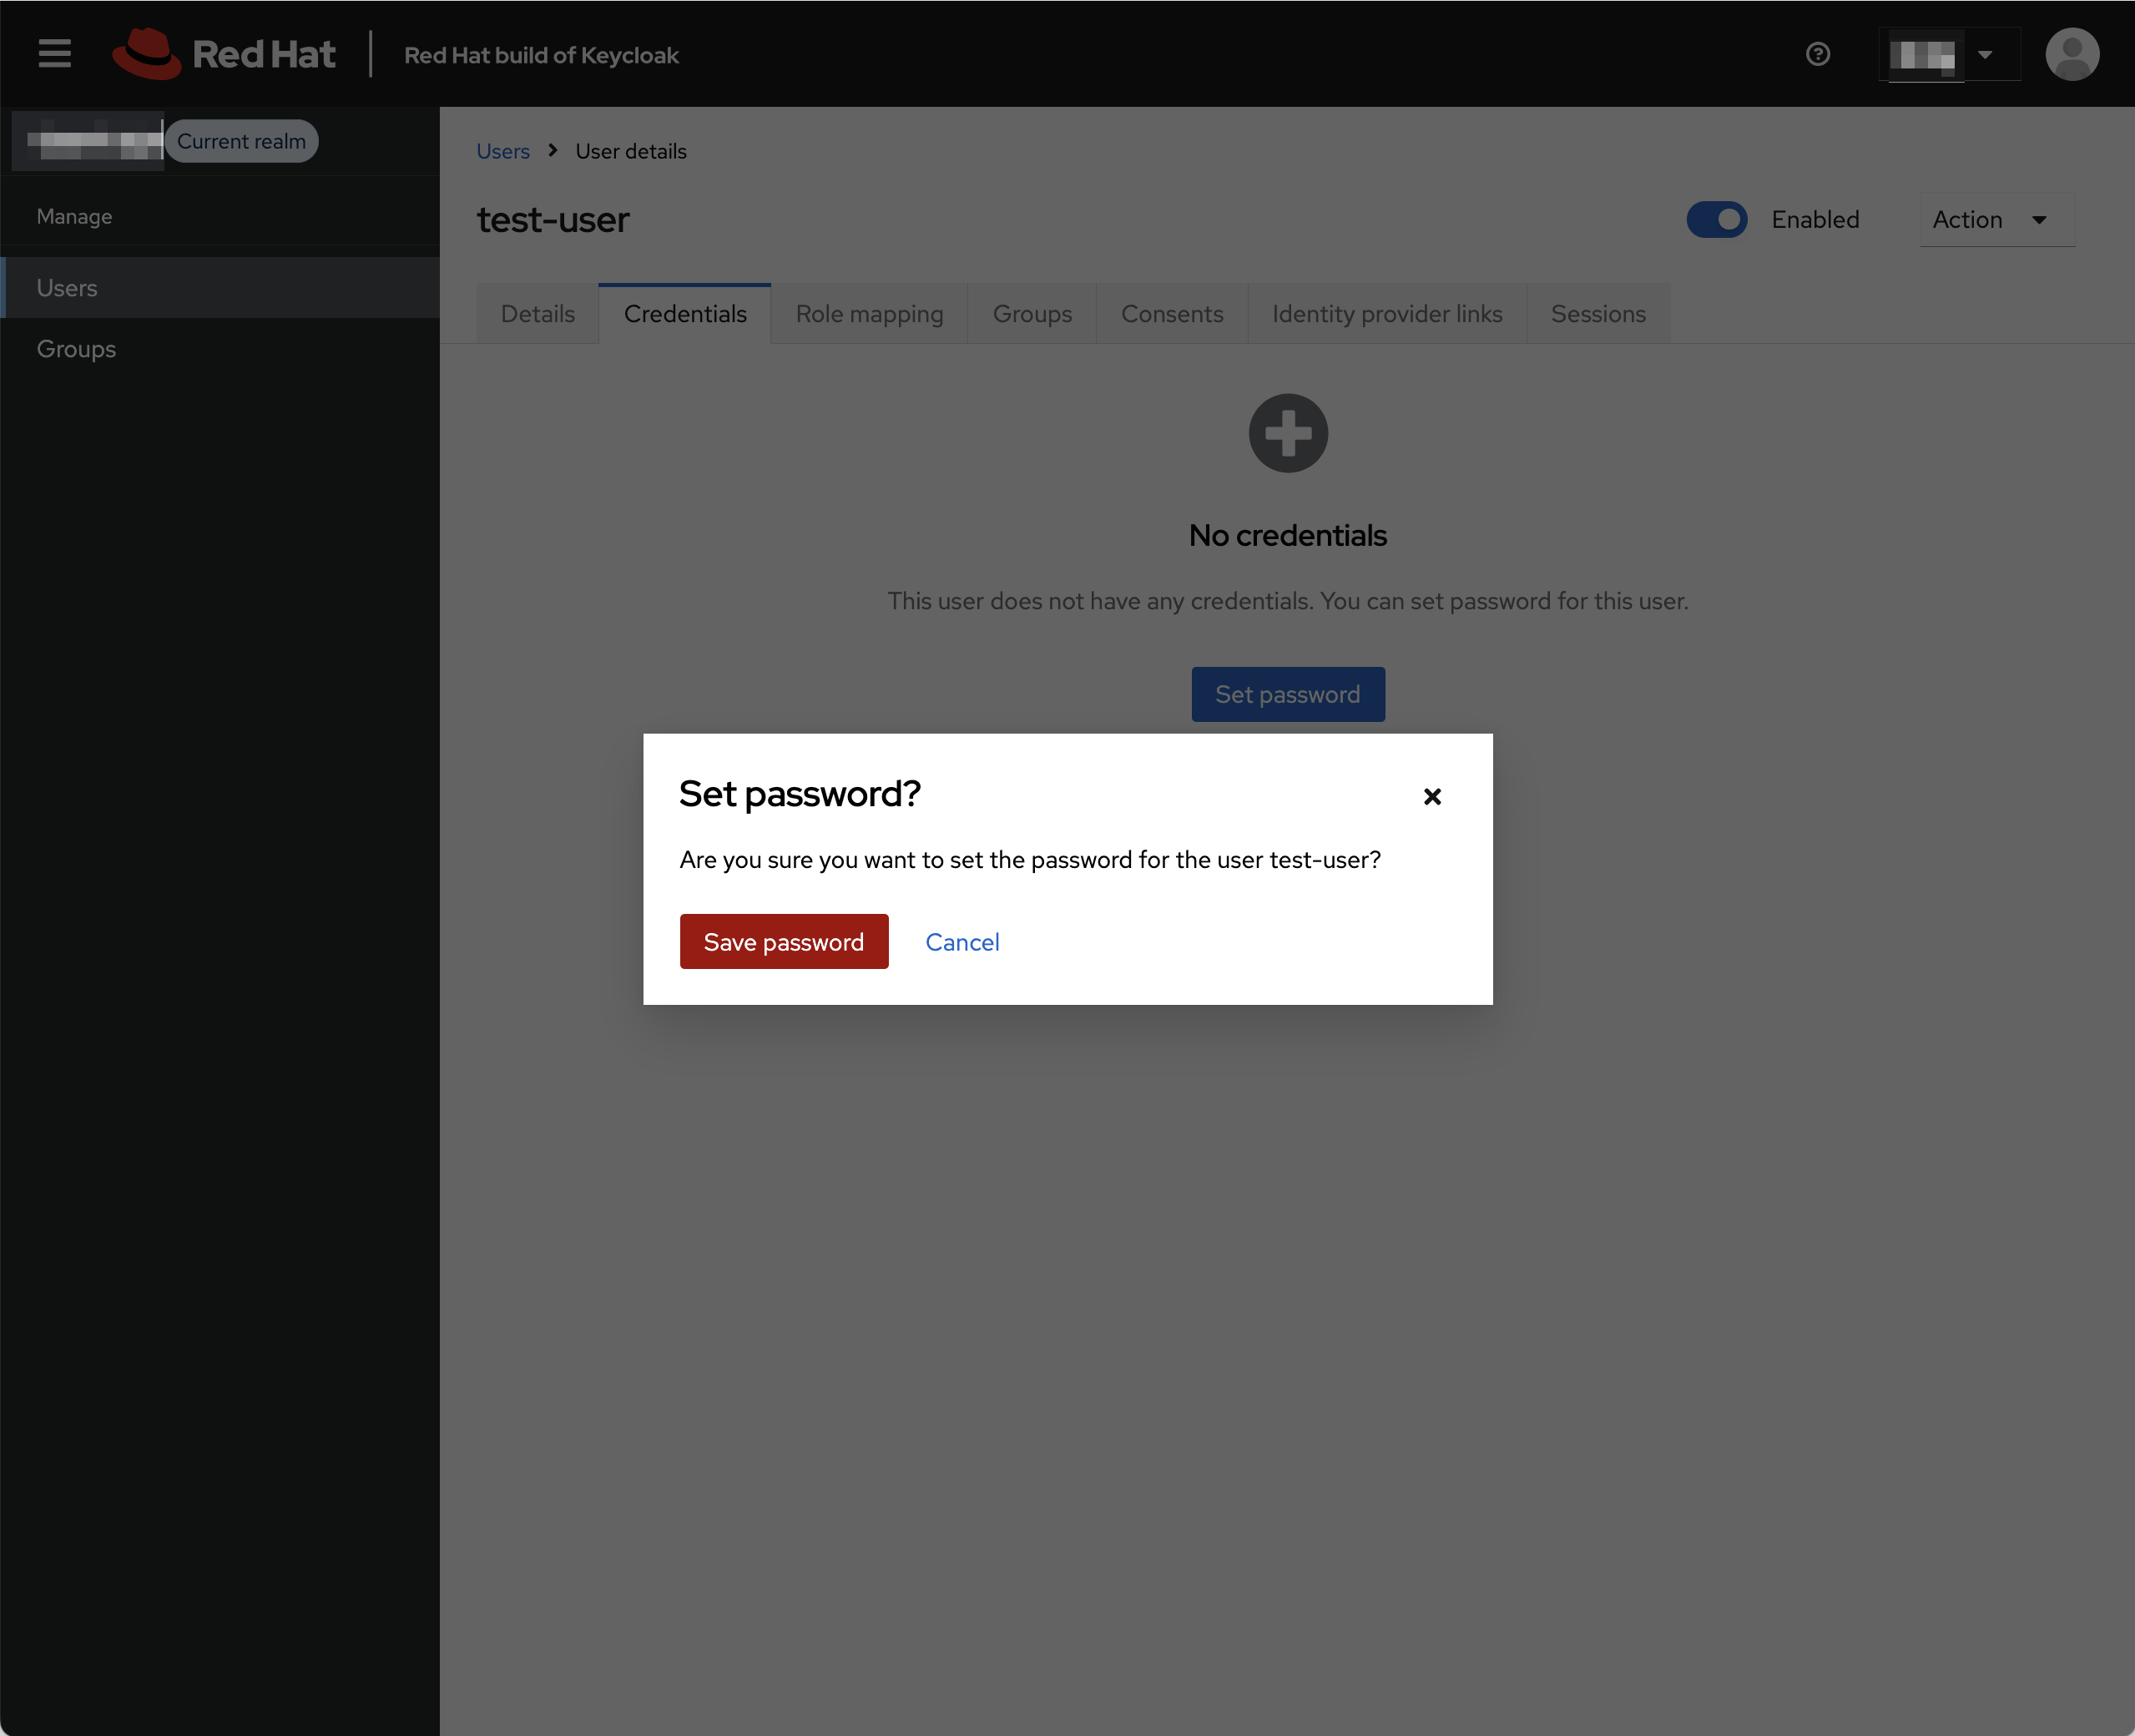The height and width of the screenshot is (1736, 2135).
Task: Click the User details breadcrumb text
Action: pos(631,151)
